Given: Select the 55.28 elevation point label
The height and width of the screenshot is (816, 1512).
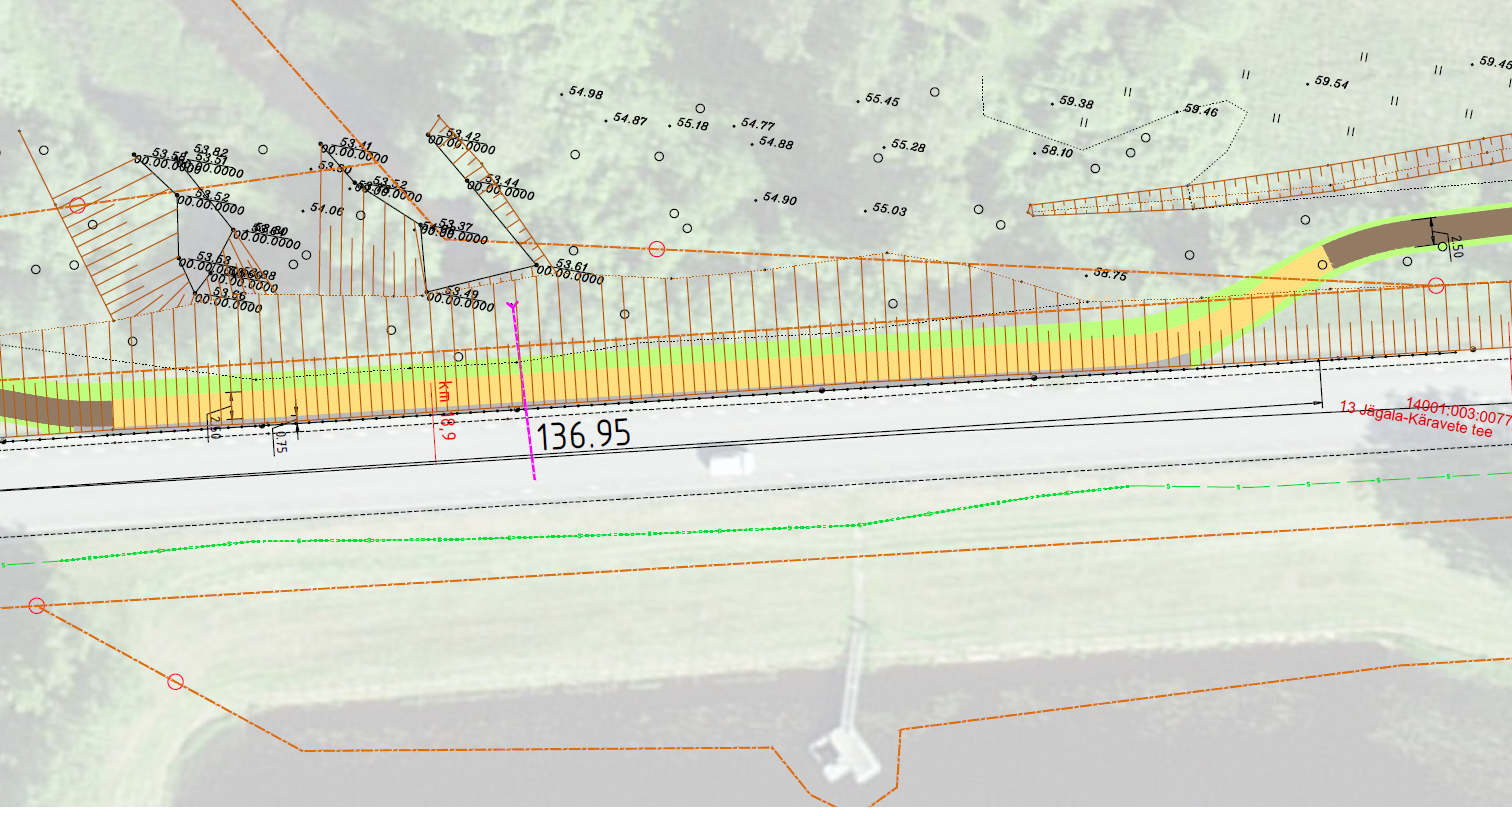Looking at the screenshot, I should (907, 146).
